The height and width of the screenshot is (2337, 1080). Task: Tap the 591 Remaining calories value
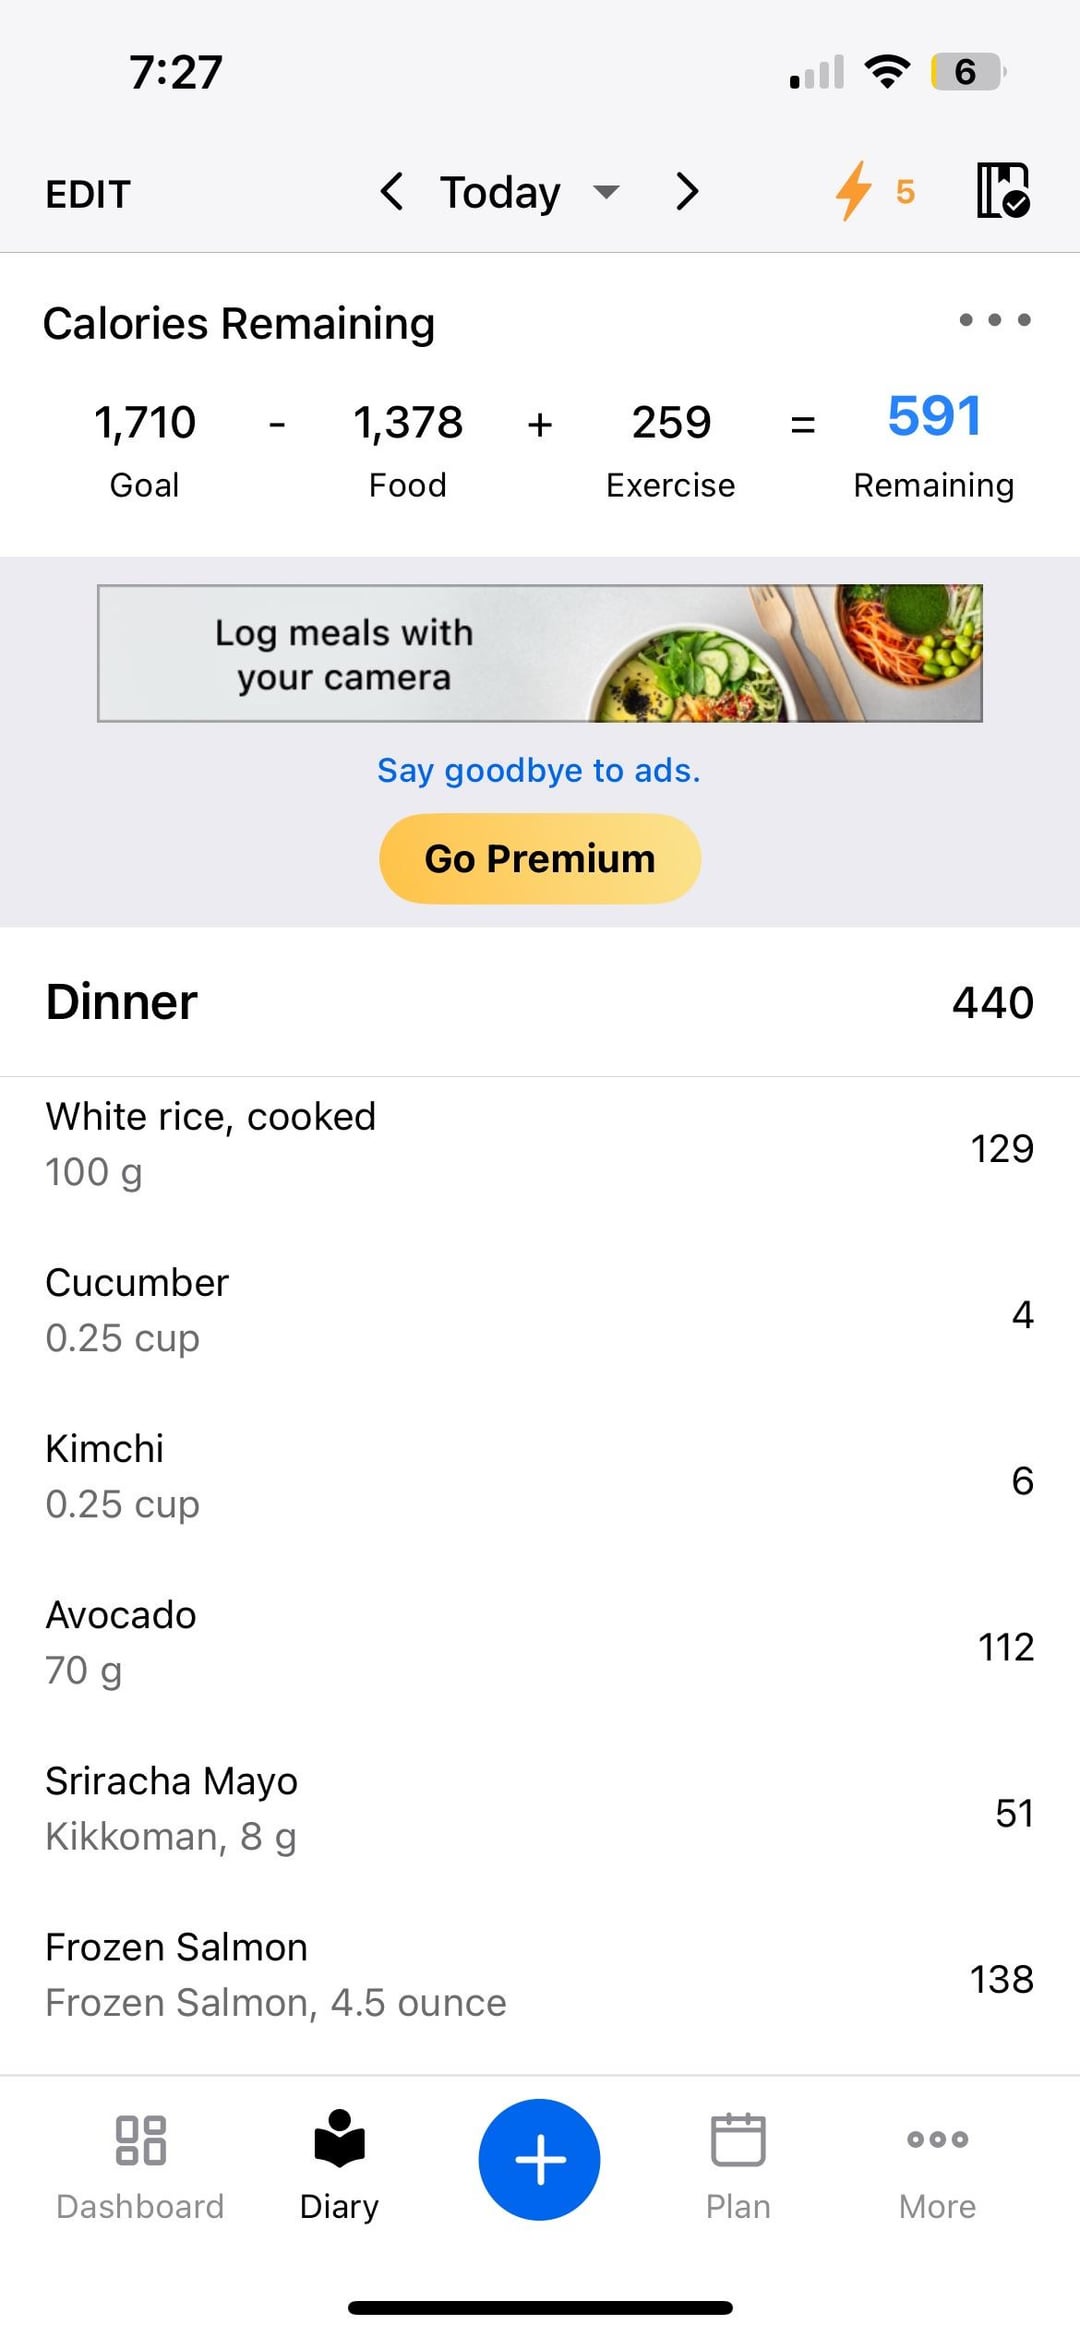pos(934,417)
